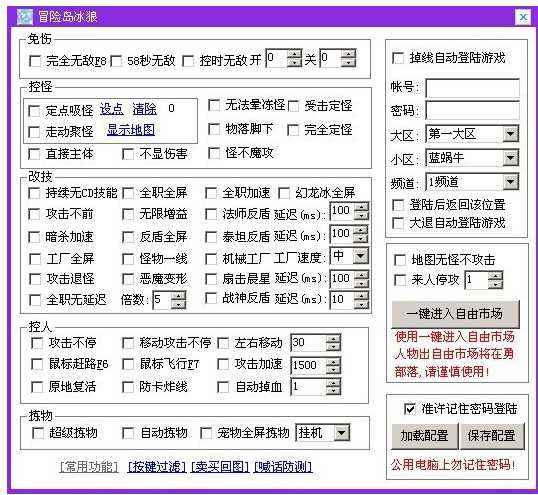
Task: Enable 控时无敌 checkbox
Action: tap(188, 61)
